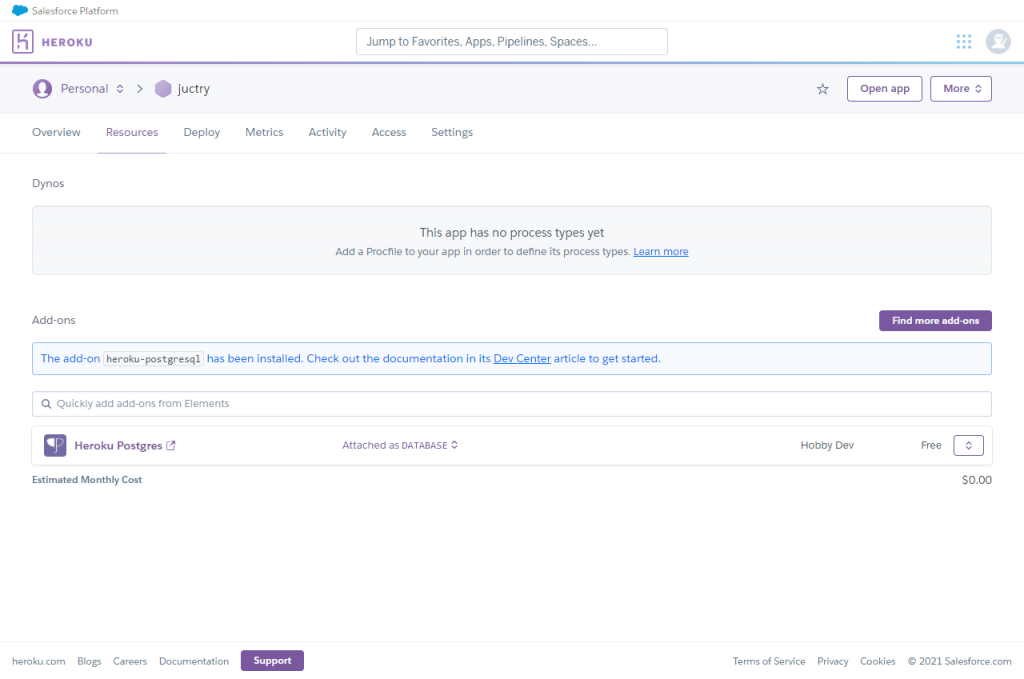Select the Resources tab

(x=132, y=133)
